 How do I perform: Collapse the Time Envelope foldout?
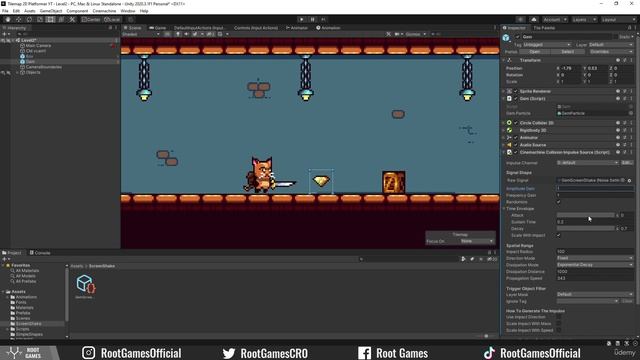(x=504, y=209)
